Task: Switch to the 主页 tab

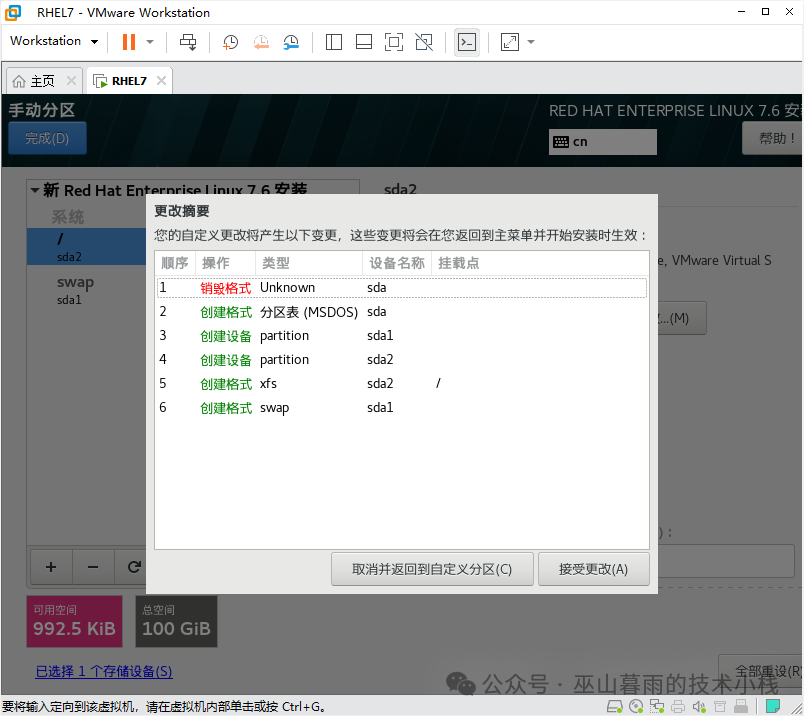Action: 40,80
